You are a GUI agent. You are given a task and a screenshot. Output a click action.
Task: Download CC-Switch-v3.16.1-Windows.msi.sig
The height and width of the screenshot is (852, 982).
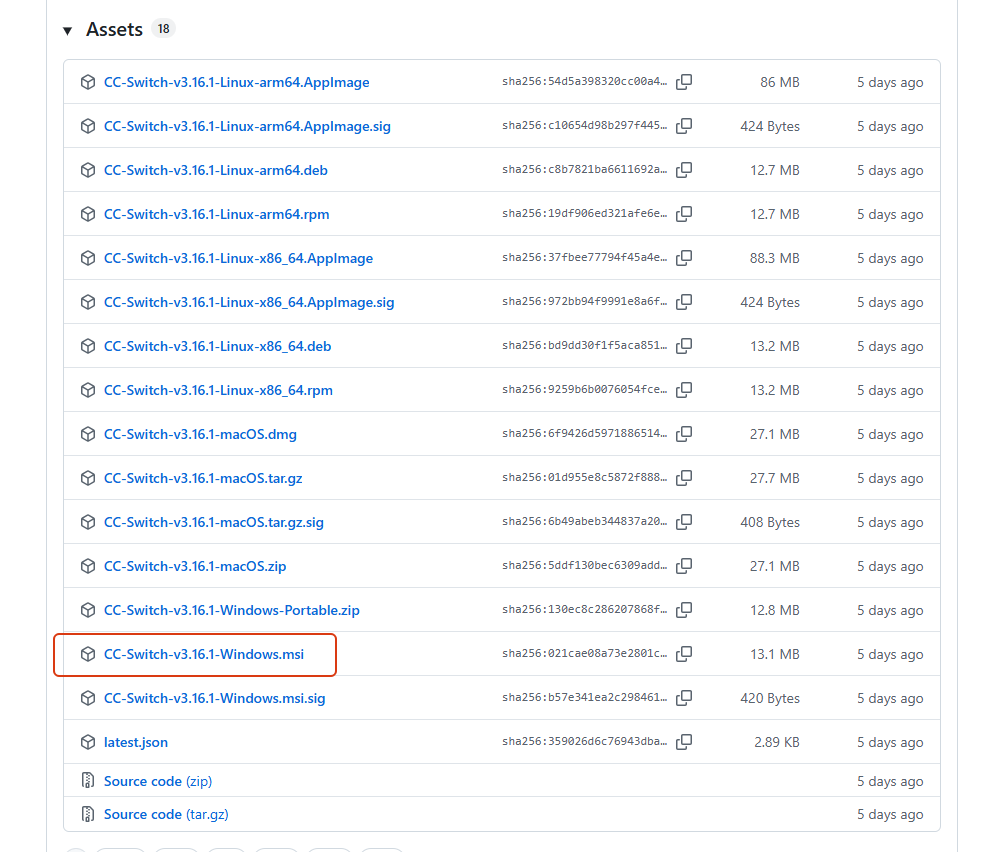coord(214,699)
